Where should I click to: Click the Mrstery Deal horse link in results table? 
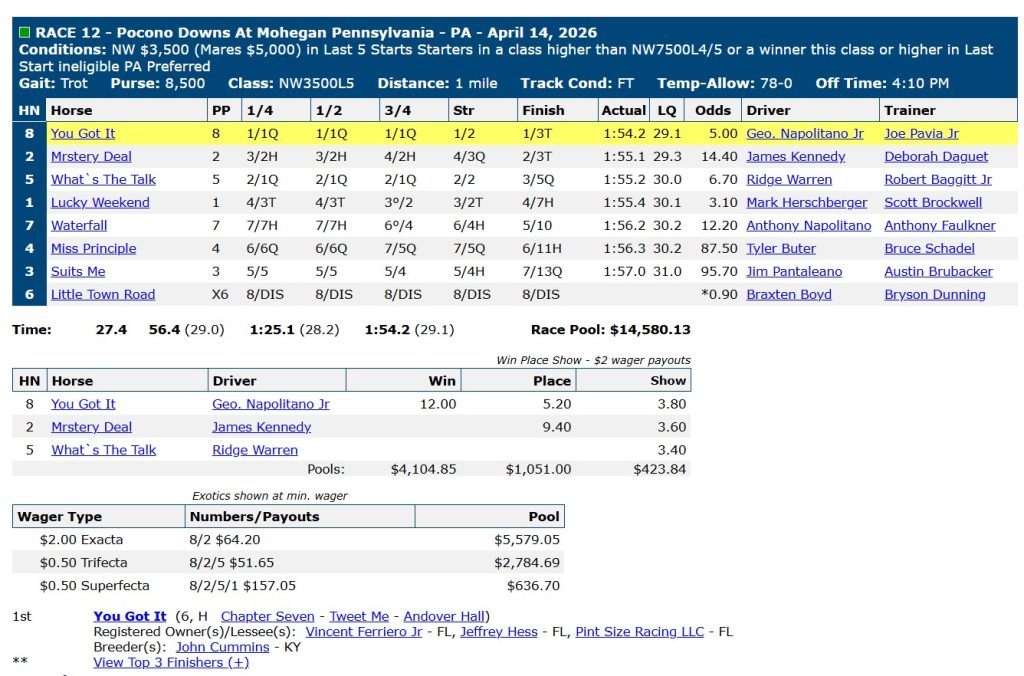[91, 156]
